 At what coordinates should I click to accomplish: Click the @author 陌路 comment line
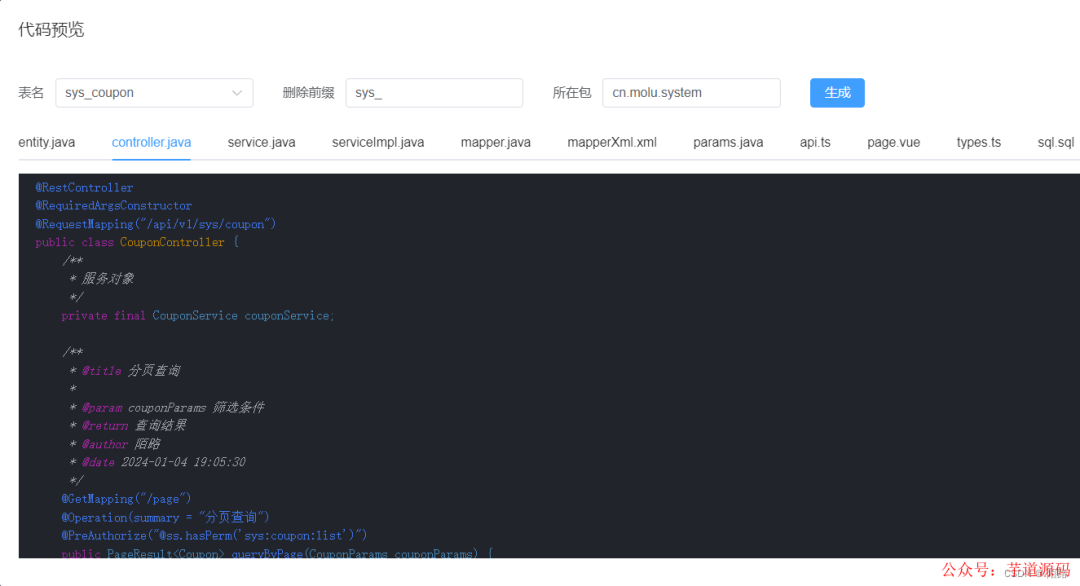click(115, 444)
